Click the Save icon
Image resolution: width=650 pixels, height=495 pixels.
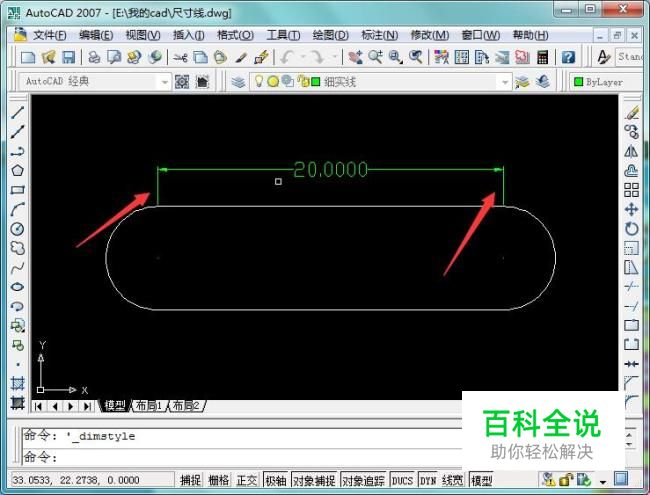point(68,57)
